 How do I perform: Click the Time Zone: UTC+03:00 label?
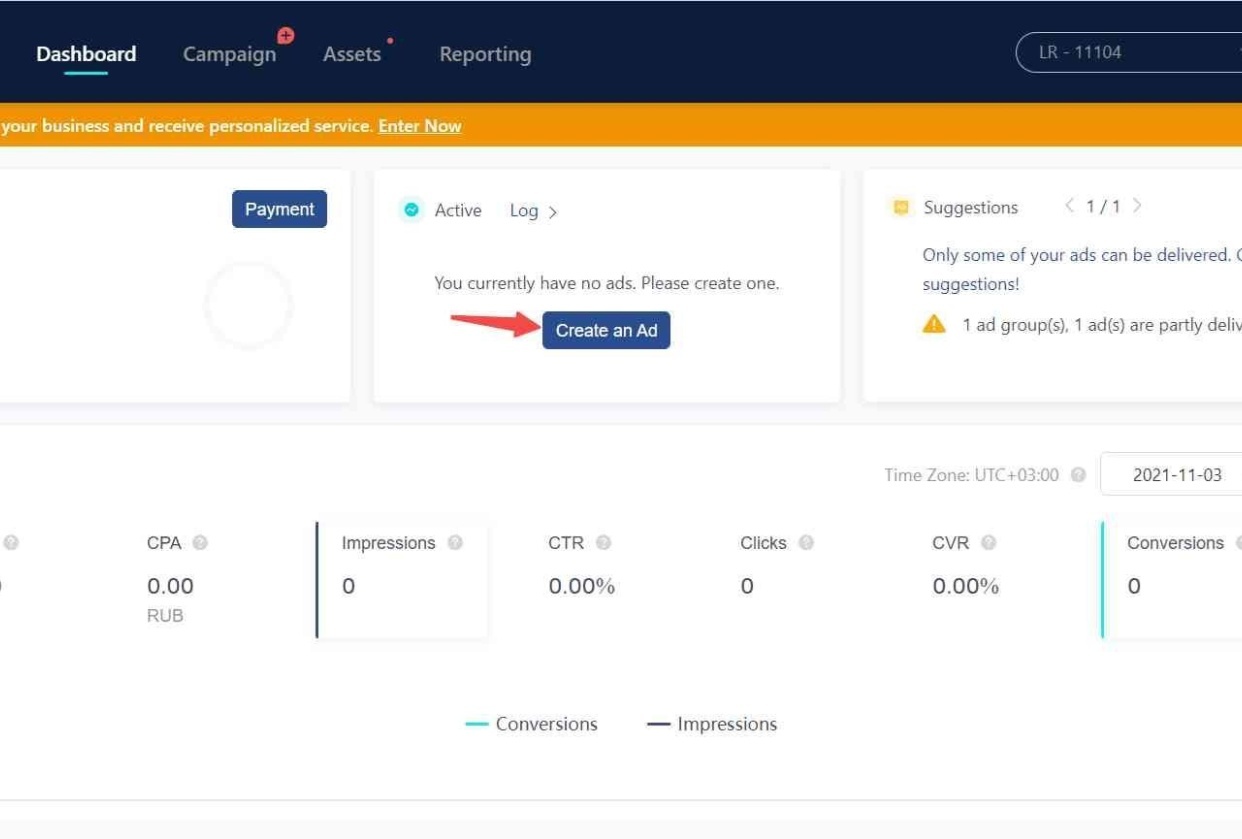point(971,475)
